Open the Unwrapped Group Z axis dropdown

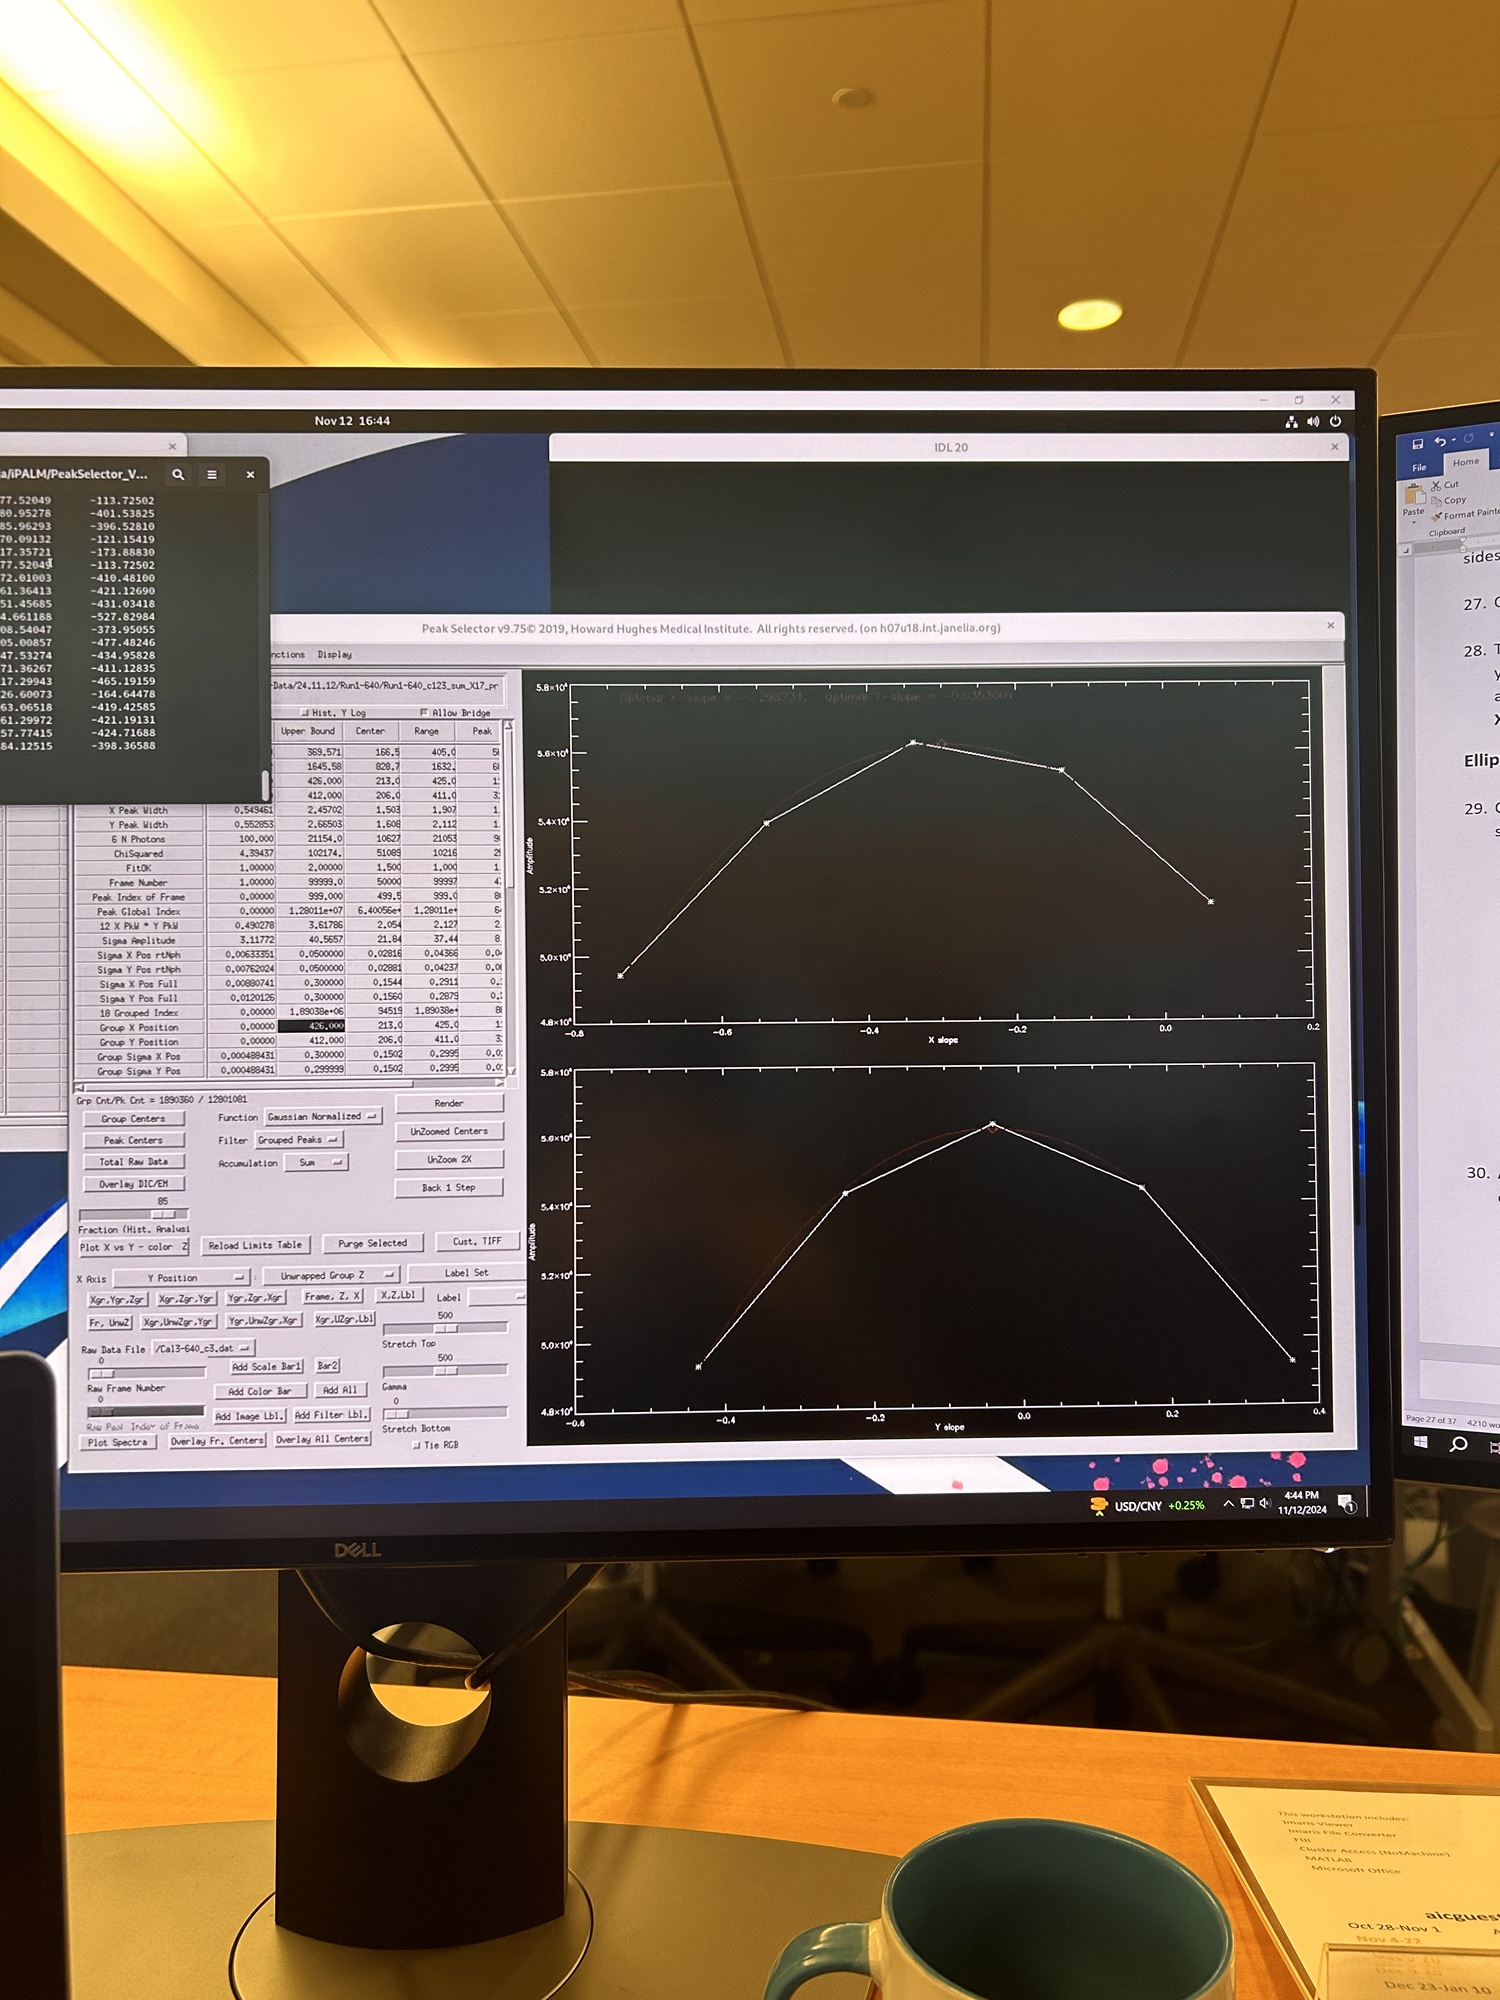click(x=331, y=1276)
